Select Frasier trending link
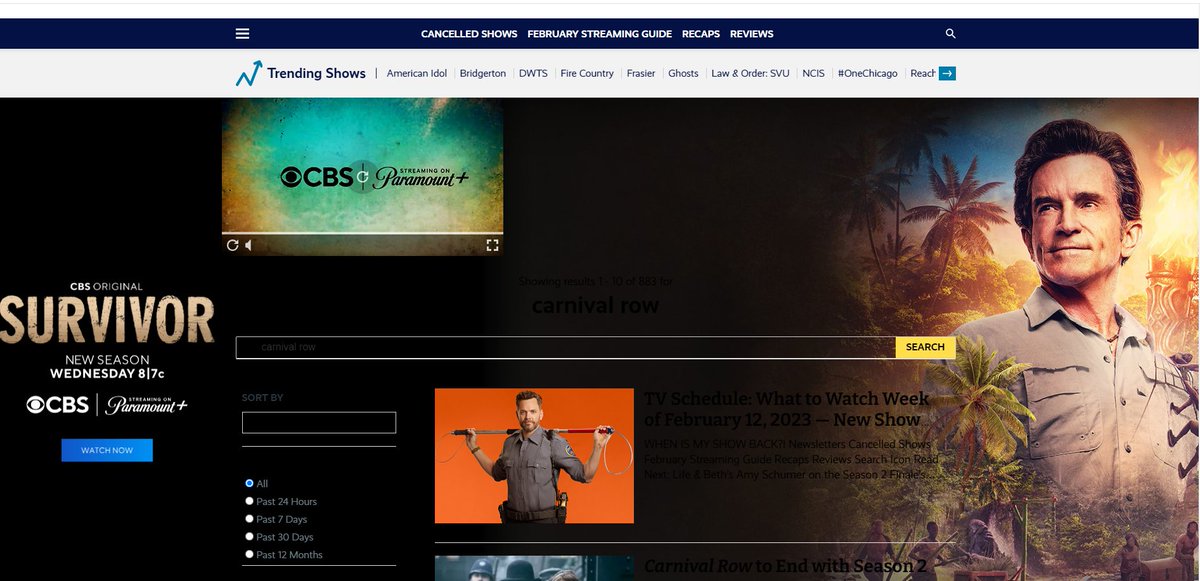This screenshot has width=1200, height=581. tap(641, 73)
